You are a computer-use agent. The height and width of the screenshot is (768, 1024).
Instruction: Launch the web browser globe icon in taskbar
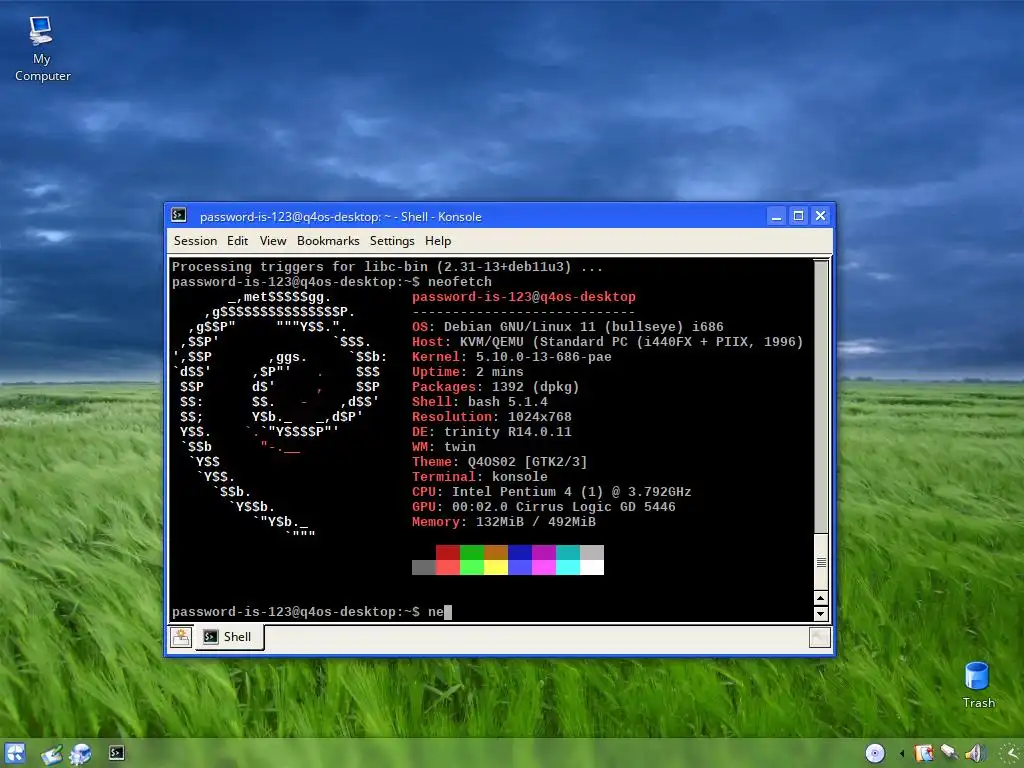tap(81, 754)
